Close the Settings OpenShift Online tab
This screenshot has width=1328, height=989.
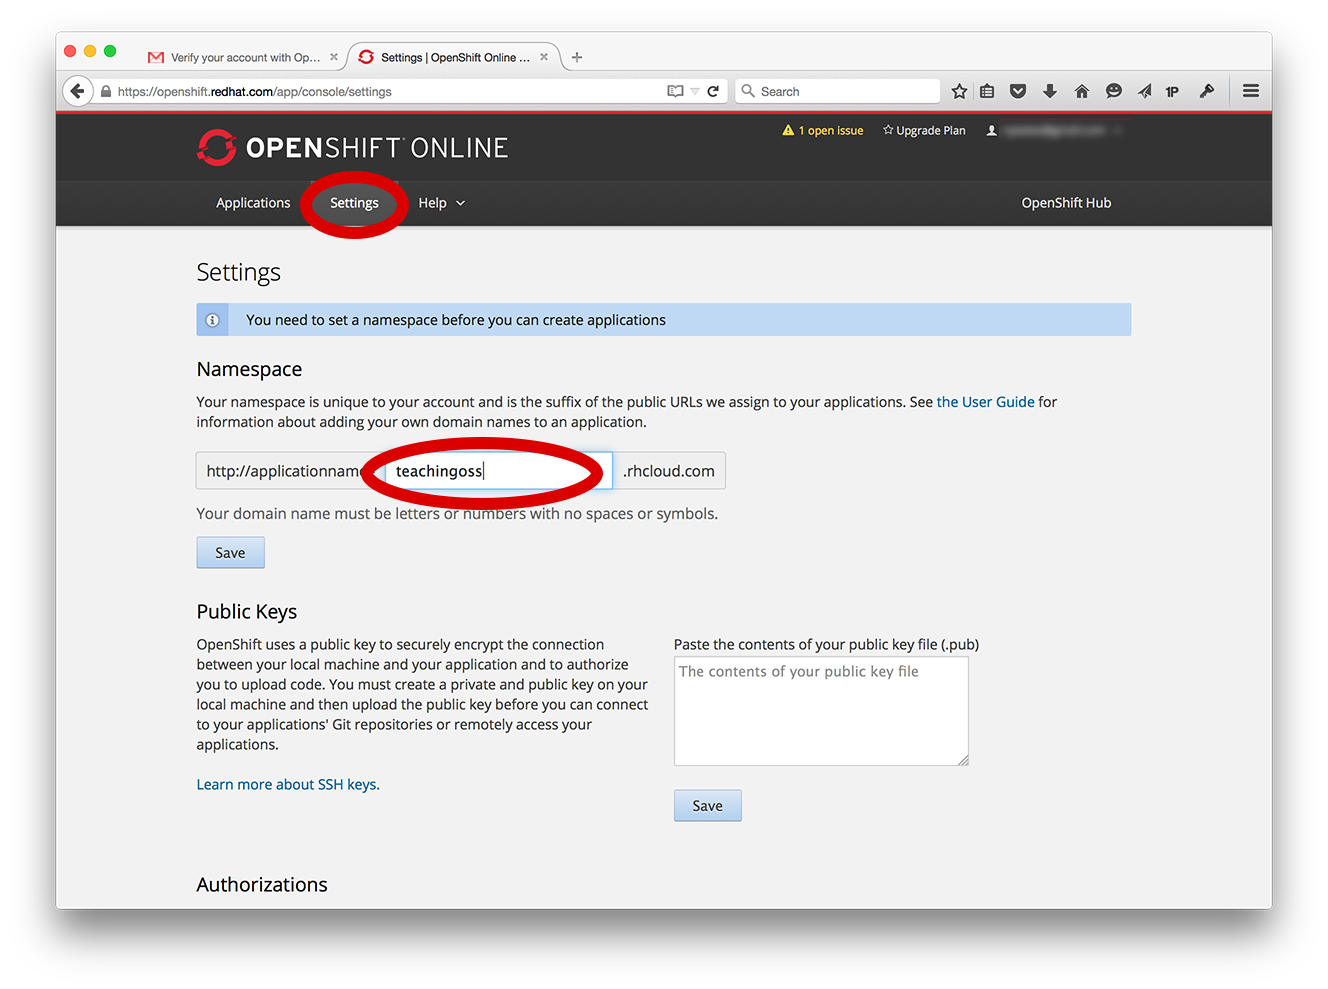click(x=544, y=57)
